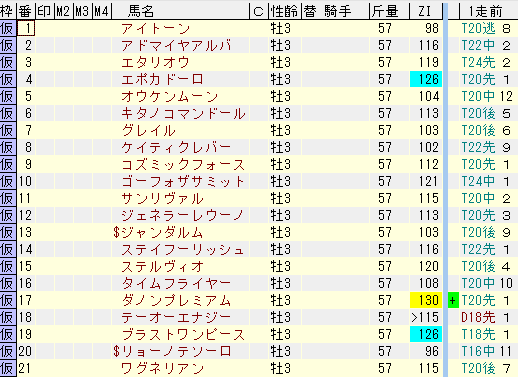Open previous race D18先 for テーオーエナジー
This screenshot has height=377, width=518.
(x=478, y=318)
